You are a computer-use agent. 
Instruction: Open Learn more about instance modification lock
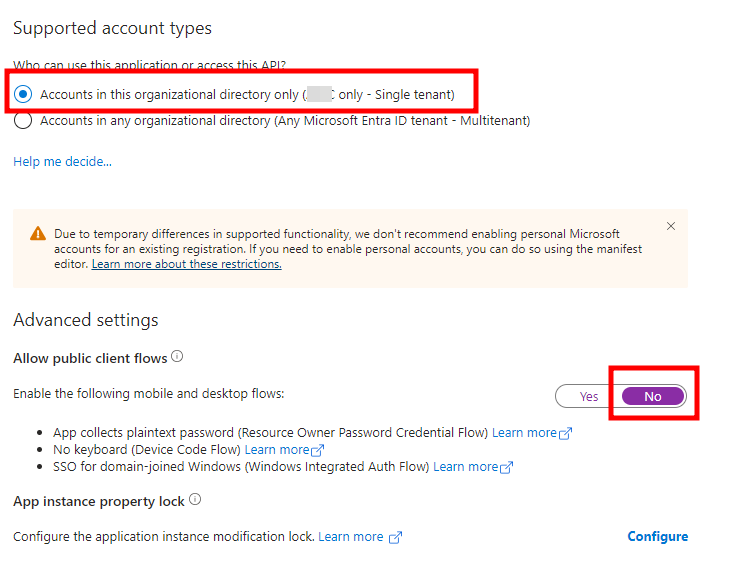(350, 537)
